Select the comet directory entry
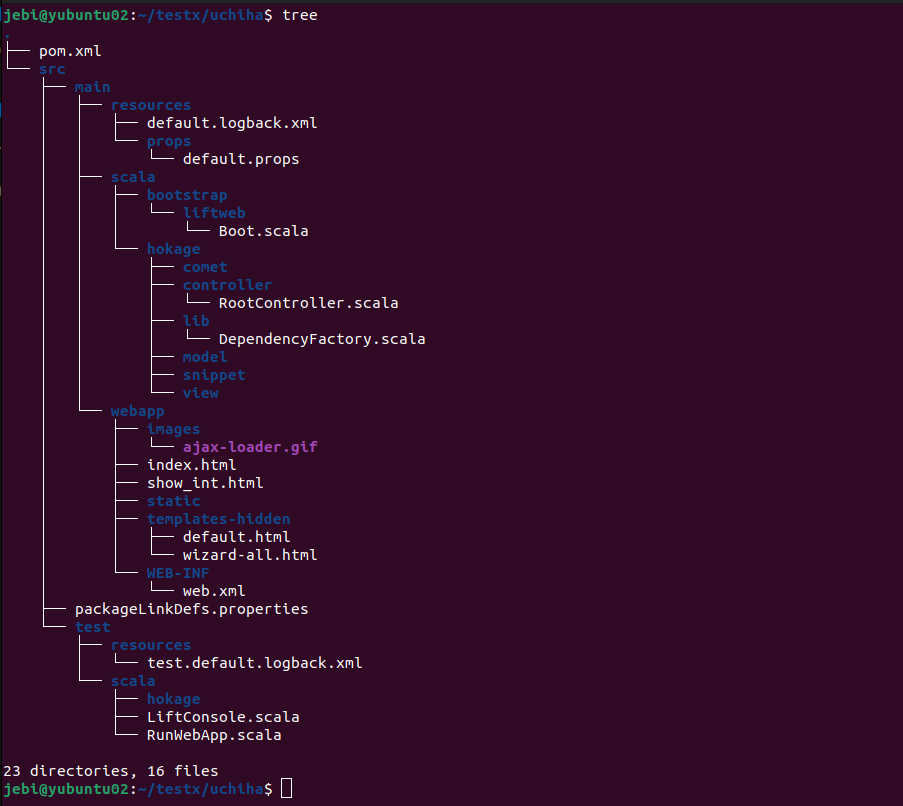This screenshot has height=806, width=903. click(x=204, y=267)
